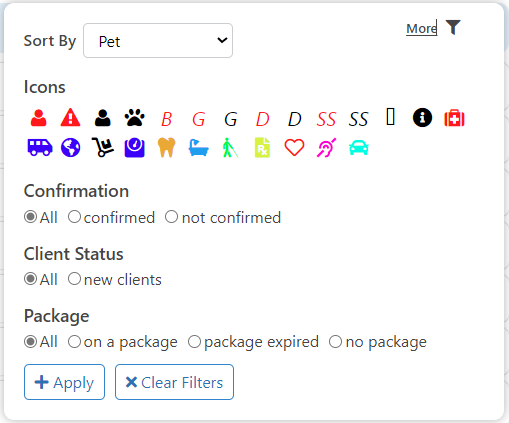Click the Apply button
Viewport: 509px width, 423px height.
pyautogui.click(x=64, y=382)
